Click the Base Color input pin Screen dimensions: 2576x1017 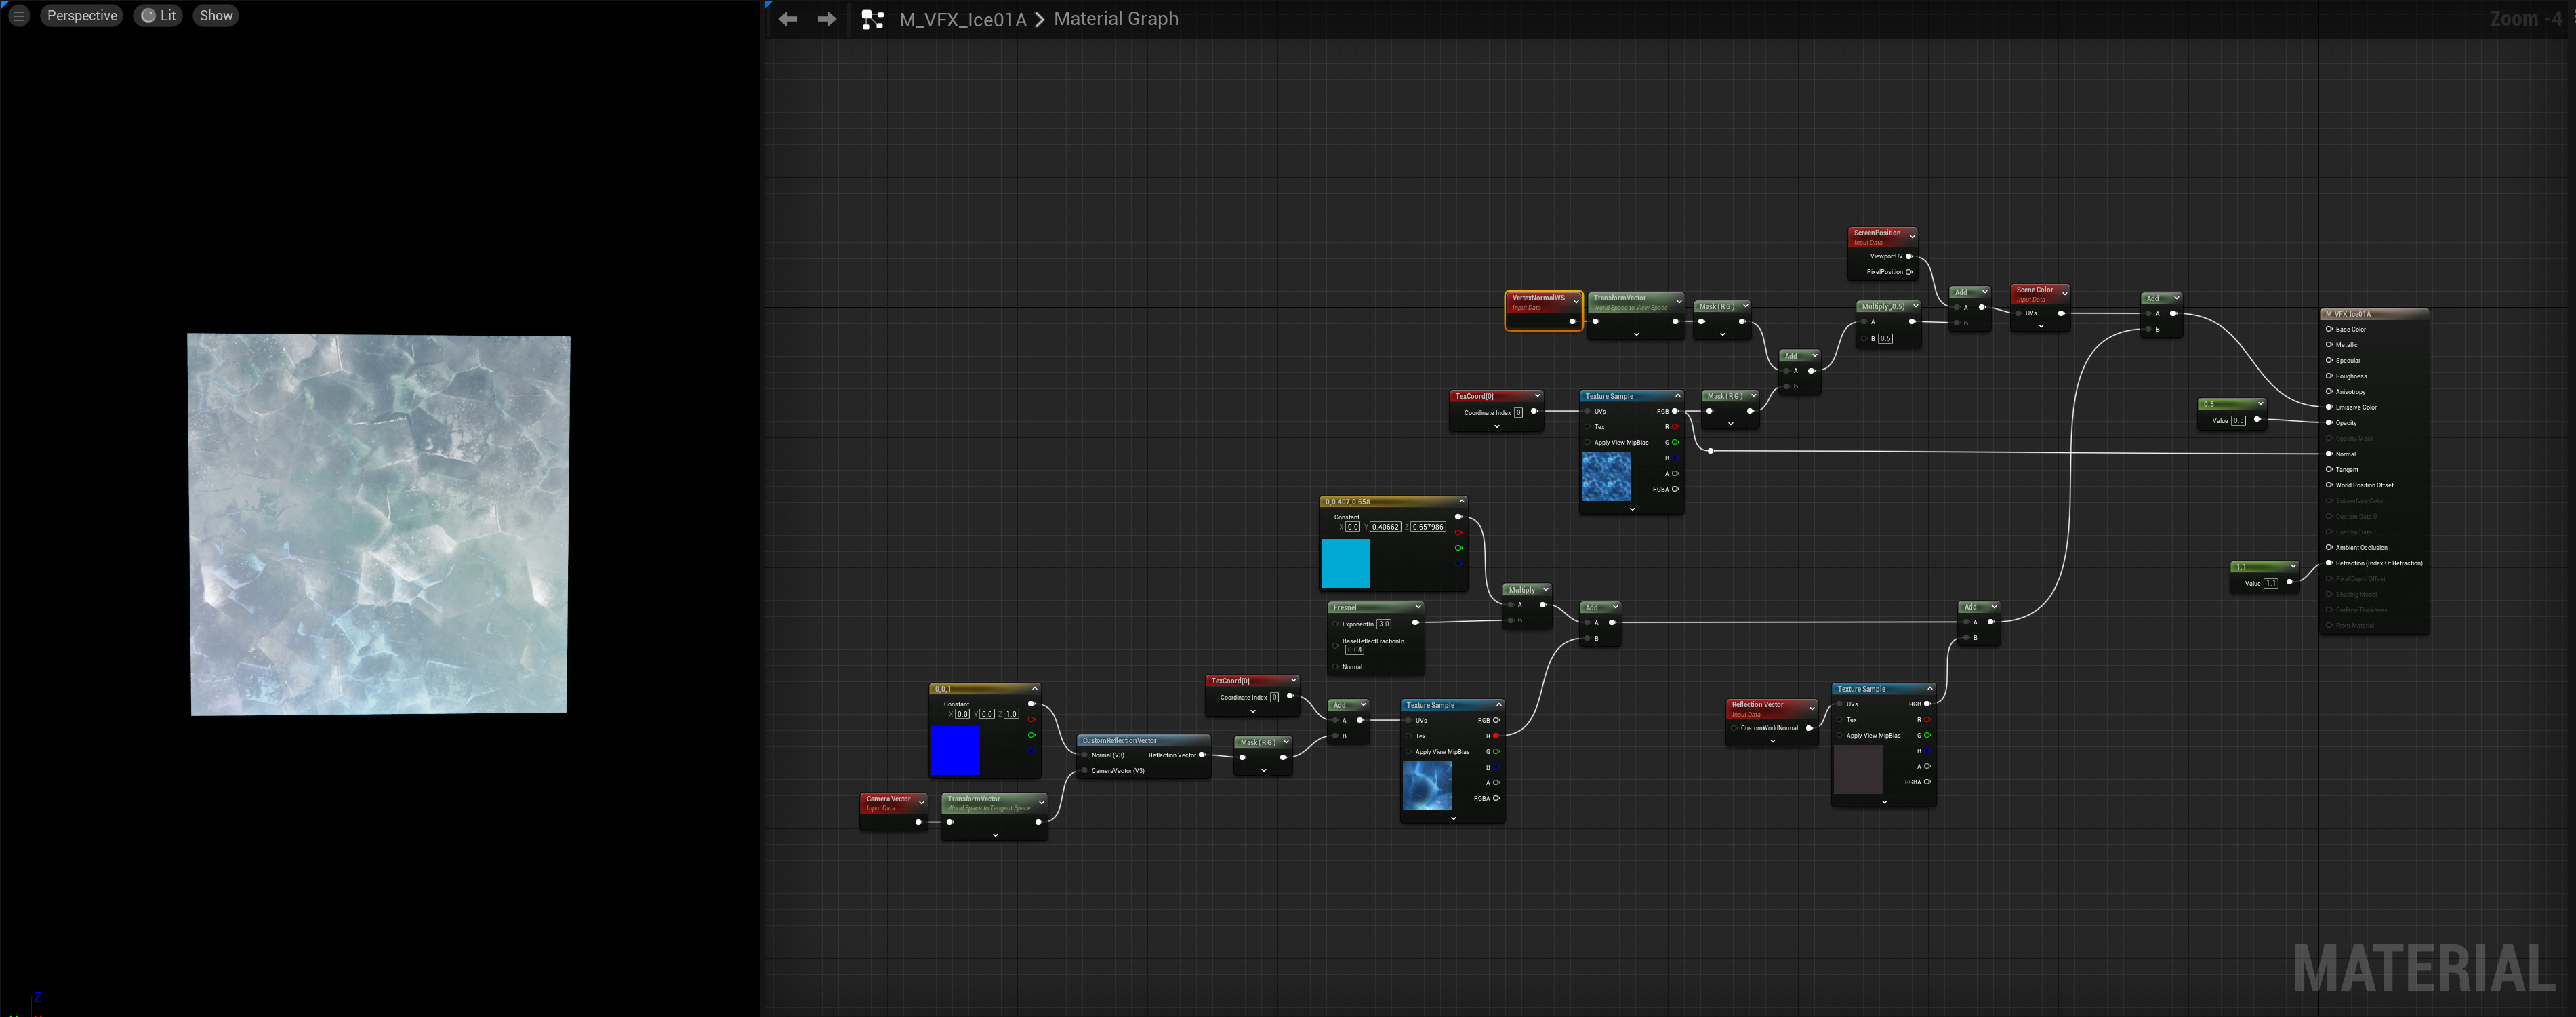pos(2329,329)
